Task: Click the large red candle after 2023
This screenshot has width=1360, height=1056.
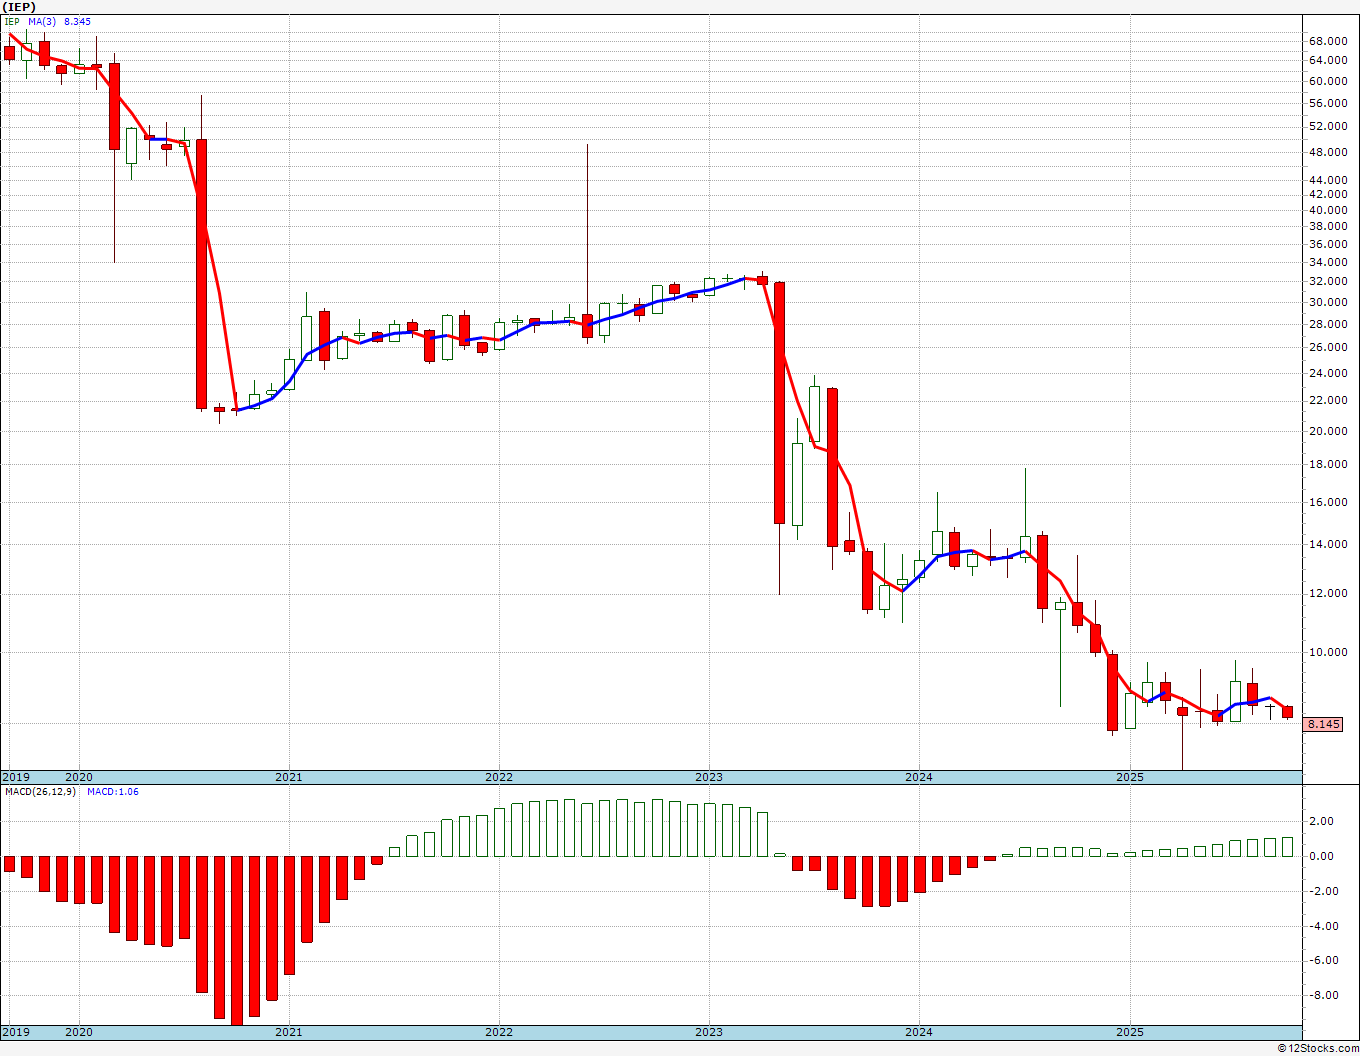Action: pos(779,403)
